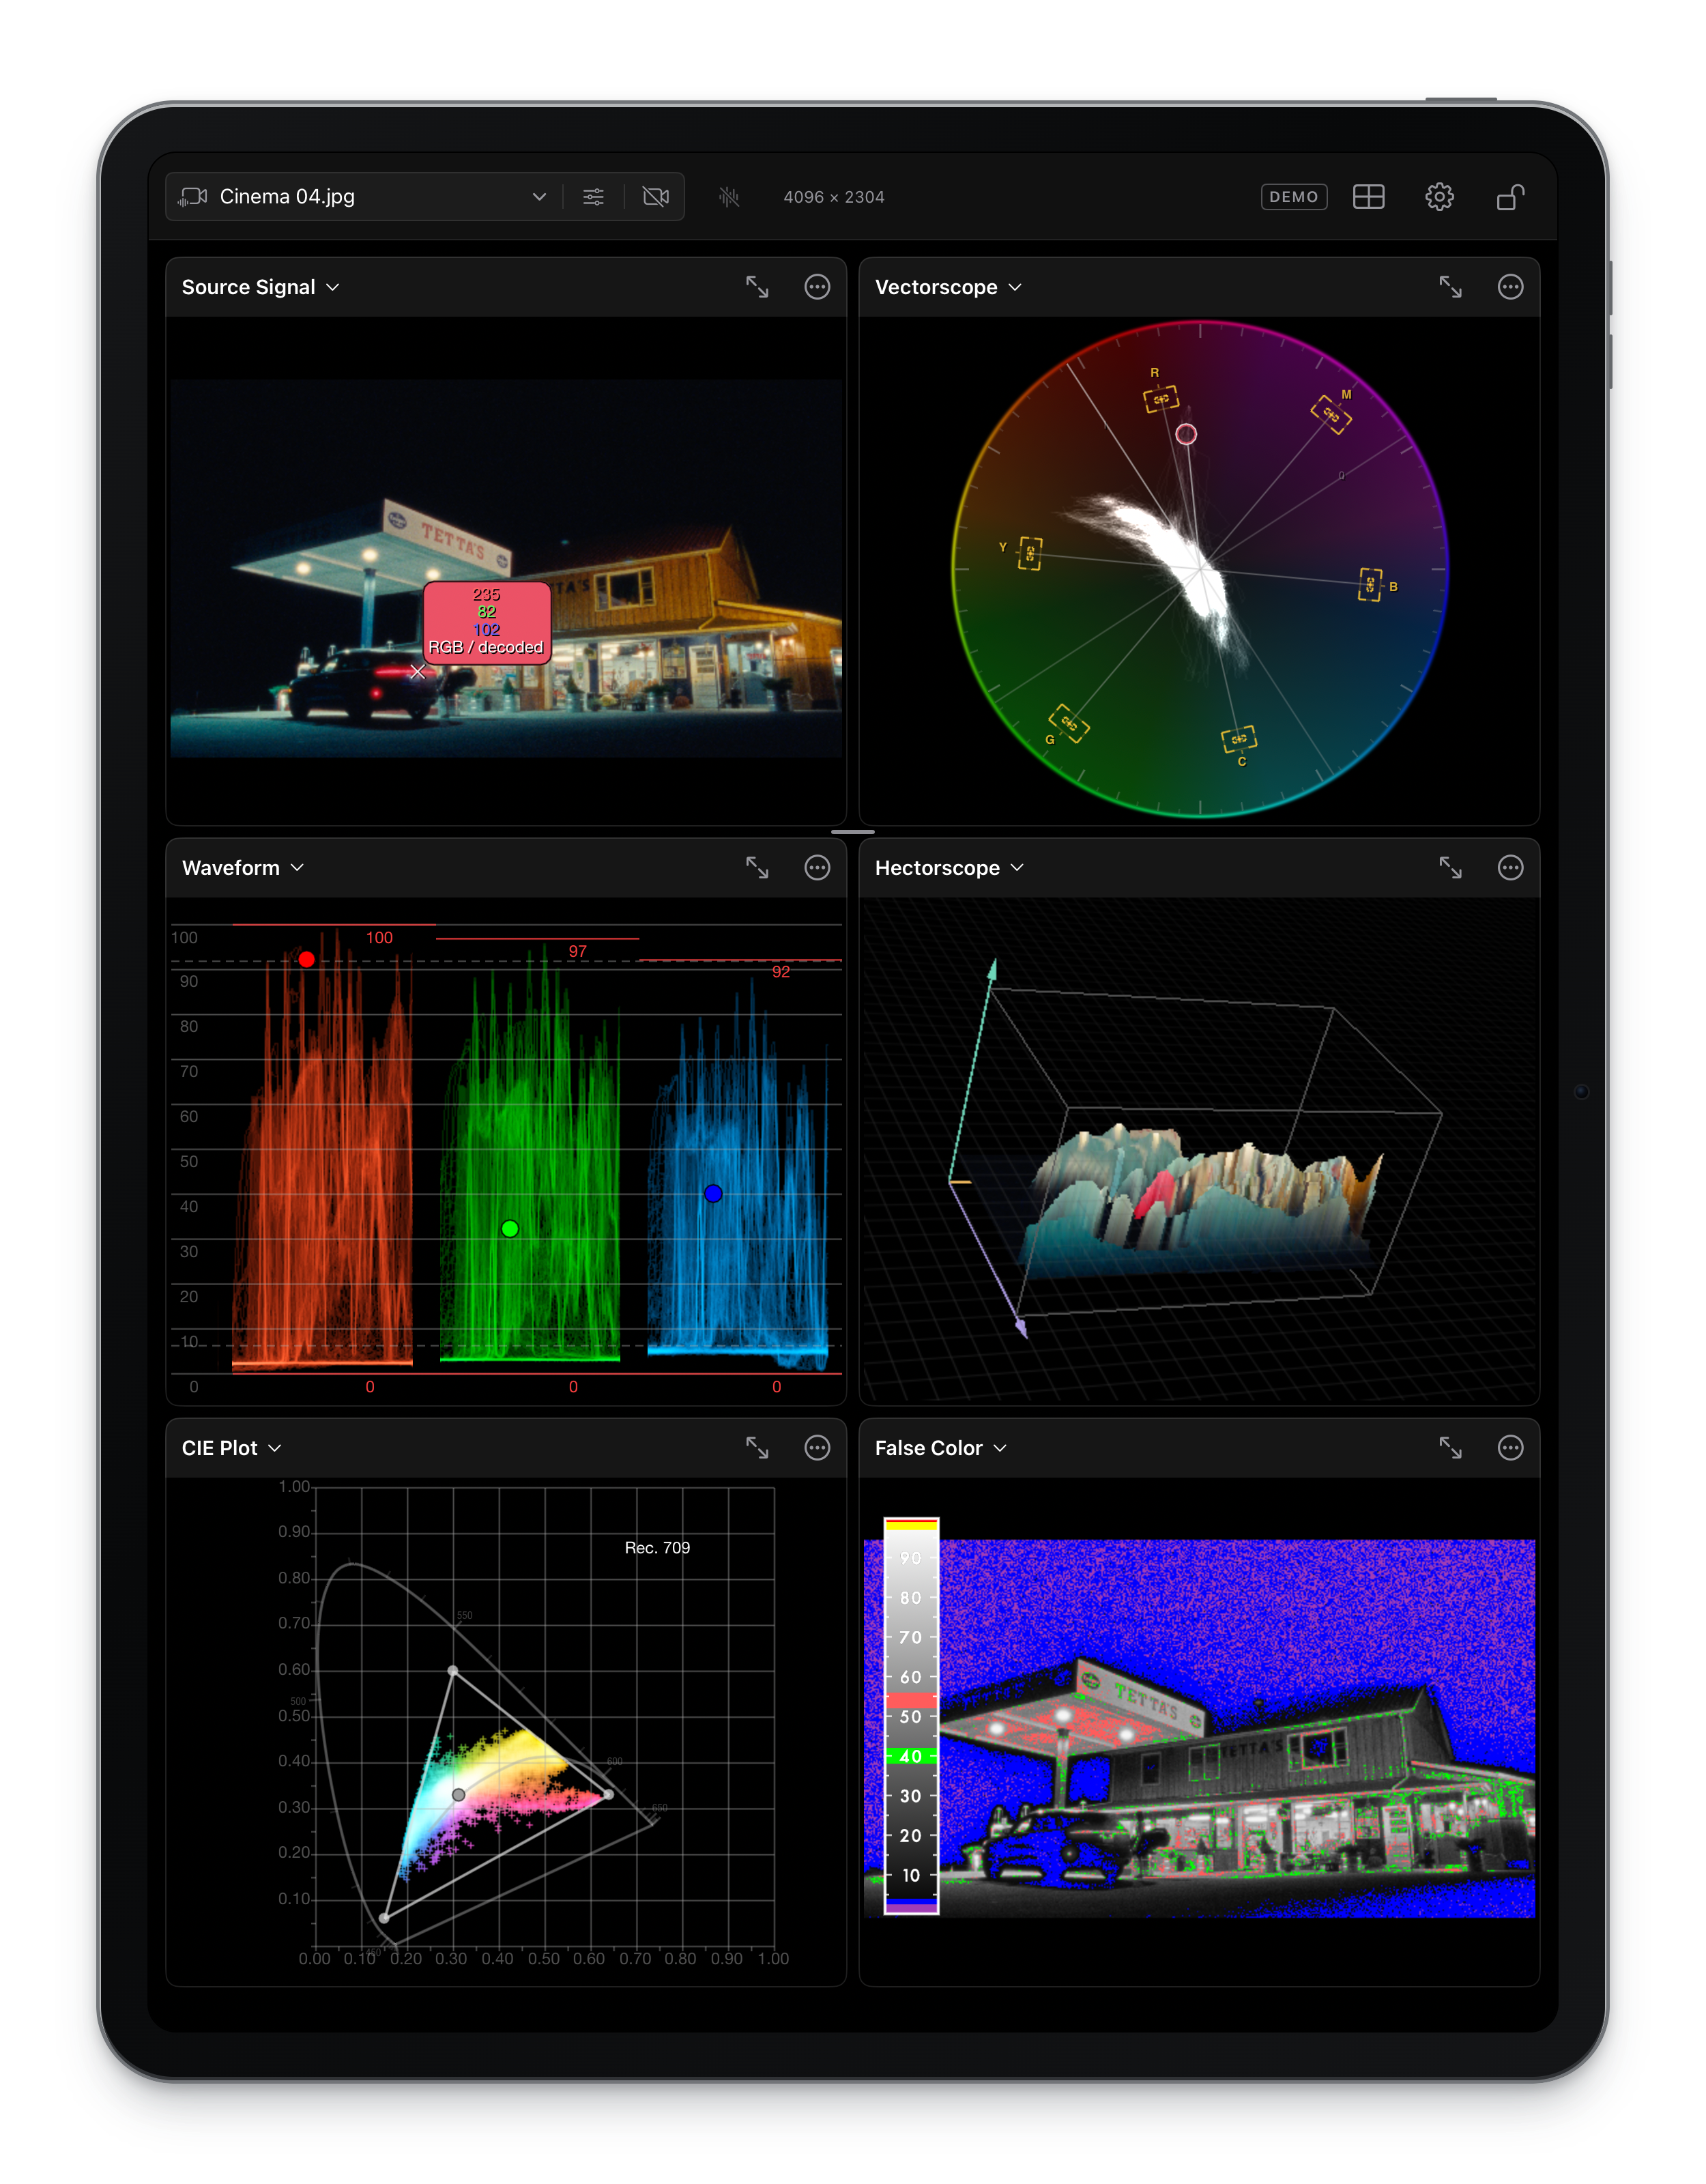Open the panel layout grid icon
This screenshot has width=1706, height=2184.
1368,197
